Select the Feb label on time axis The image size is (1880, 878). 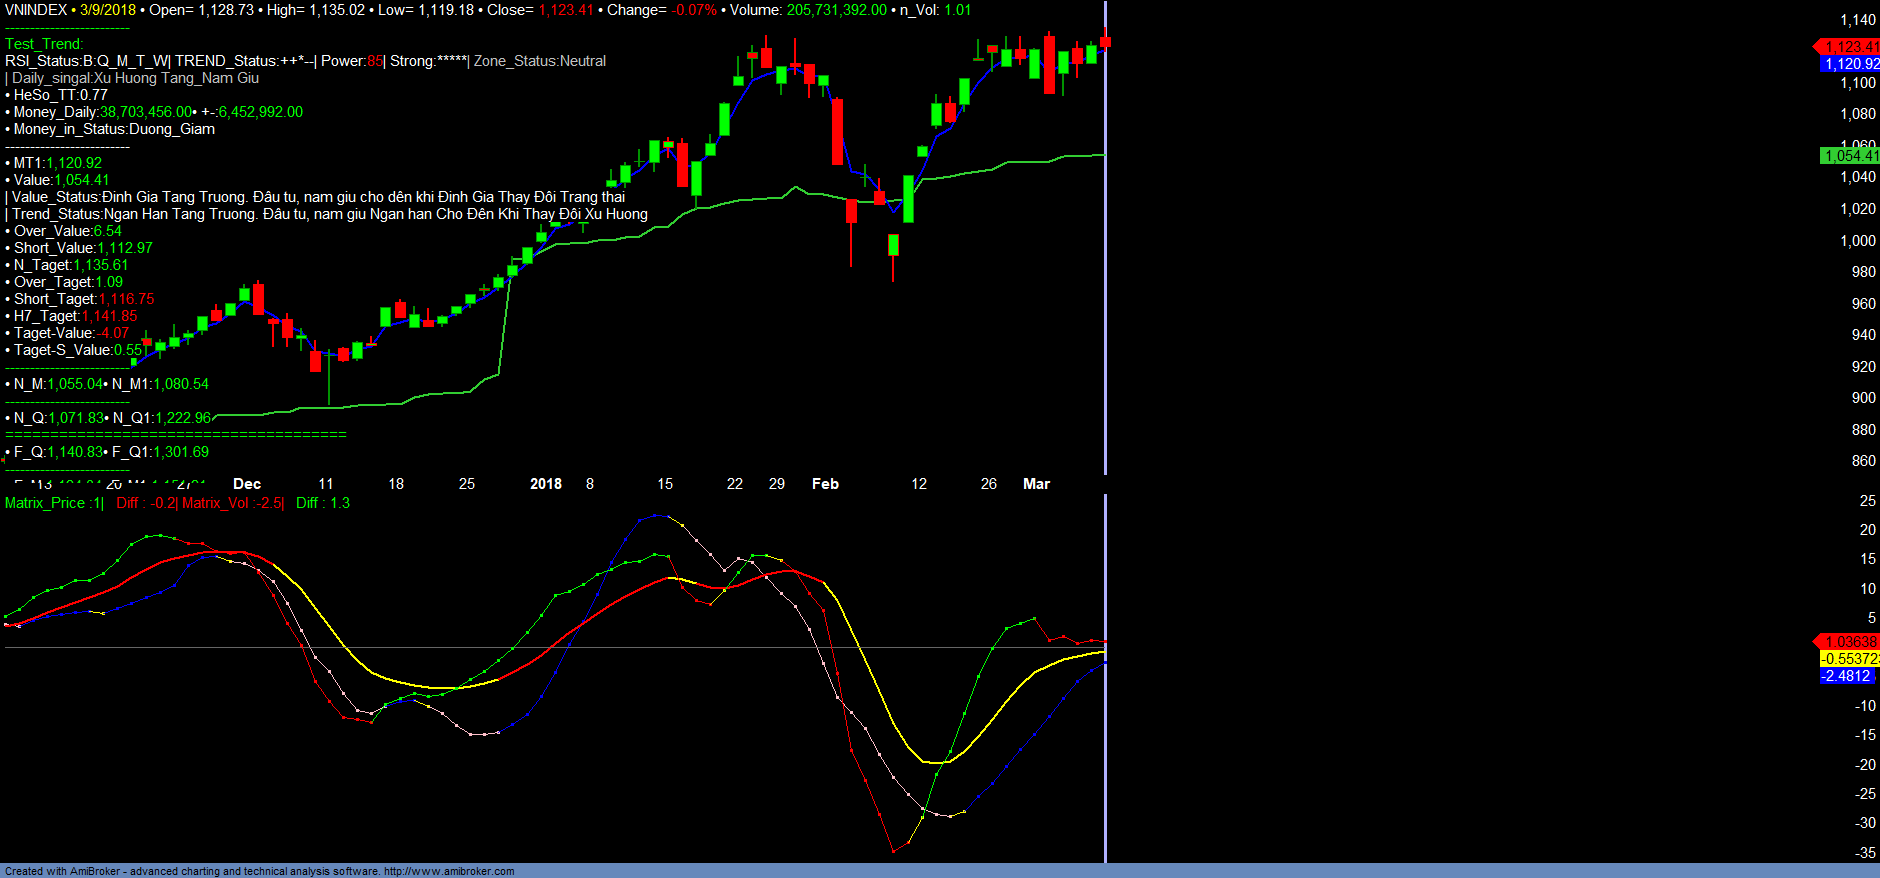pyautogui.click(x=825, y=484)
